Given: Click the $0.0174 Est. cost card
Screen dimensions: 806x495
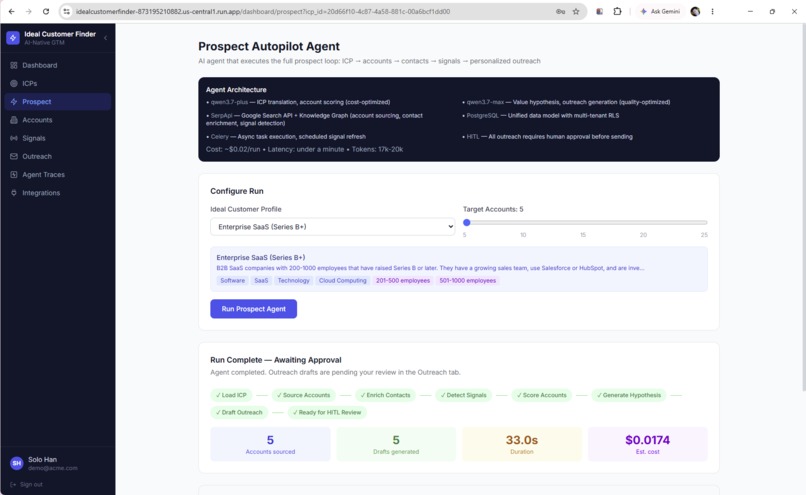Looking at the screenshot, I should coord(648,444).
